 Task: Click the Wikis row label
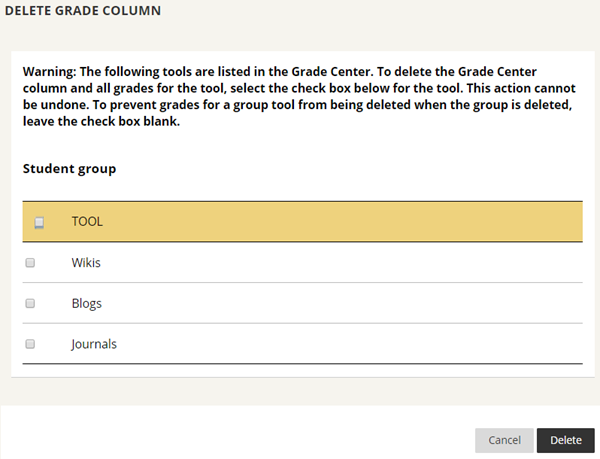[86, 263]
